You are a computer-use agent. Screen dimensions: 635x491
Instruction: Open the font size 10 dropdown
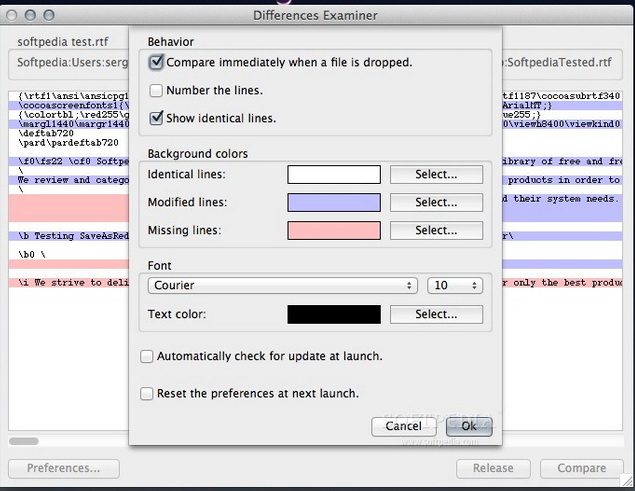coord(455,285)
